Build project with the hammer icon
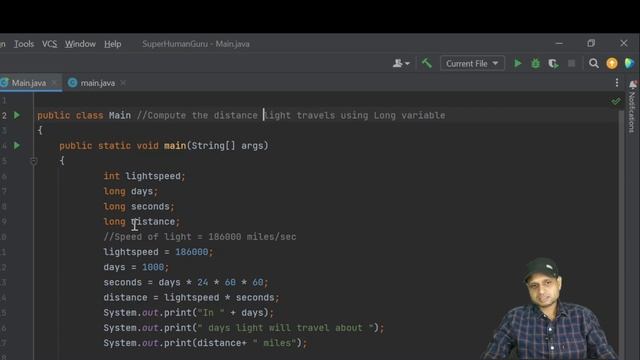 coord(427,63)
